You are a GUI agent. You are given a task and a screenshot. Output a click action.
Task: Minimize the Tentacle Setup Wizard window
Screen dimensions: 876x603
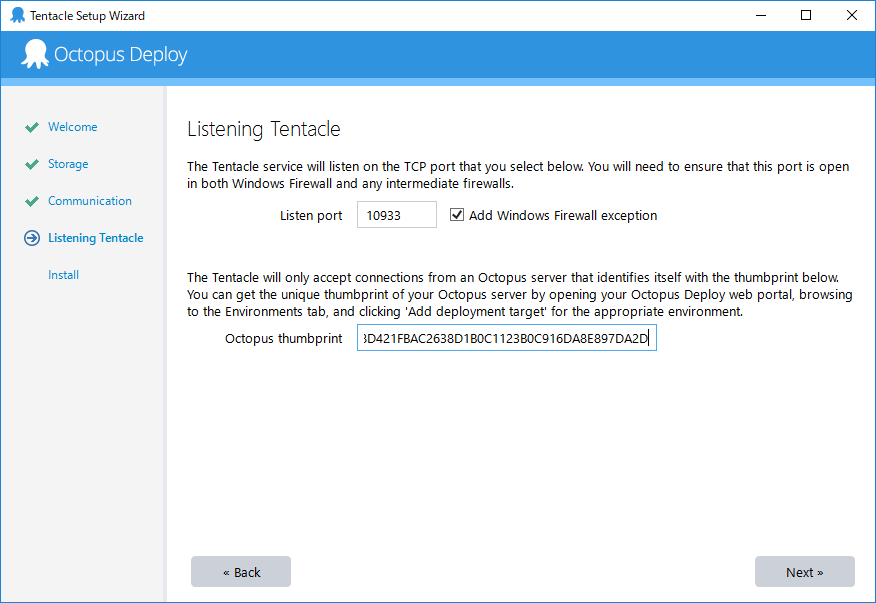pyautogui.click(x=761, y=15)
